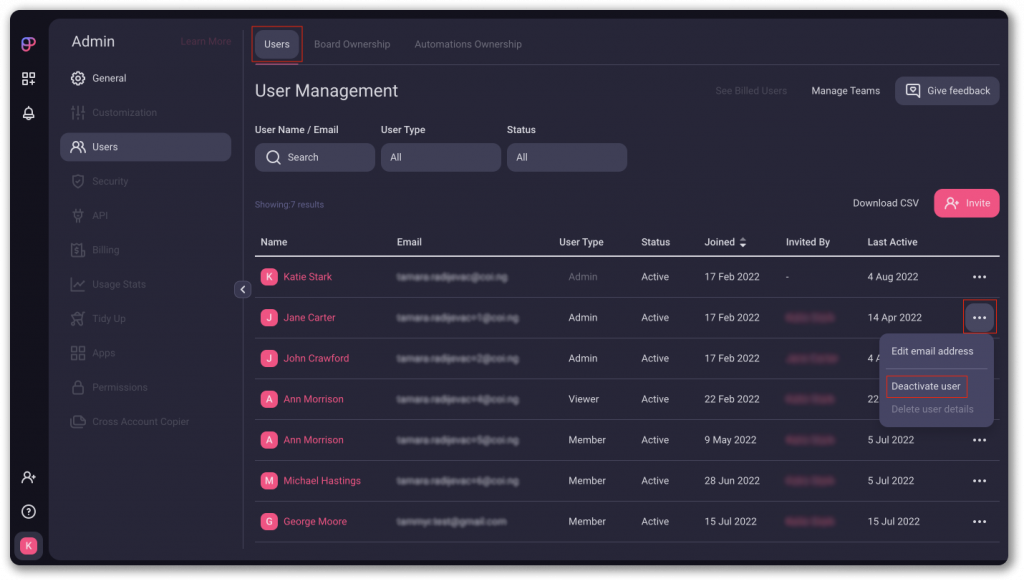This screenshot has width=1024, height=581.
Task: Open the Status filter dropdown
Action: tap(566, 157)
